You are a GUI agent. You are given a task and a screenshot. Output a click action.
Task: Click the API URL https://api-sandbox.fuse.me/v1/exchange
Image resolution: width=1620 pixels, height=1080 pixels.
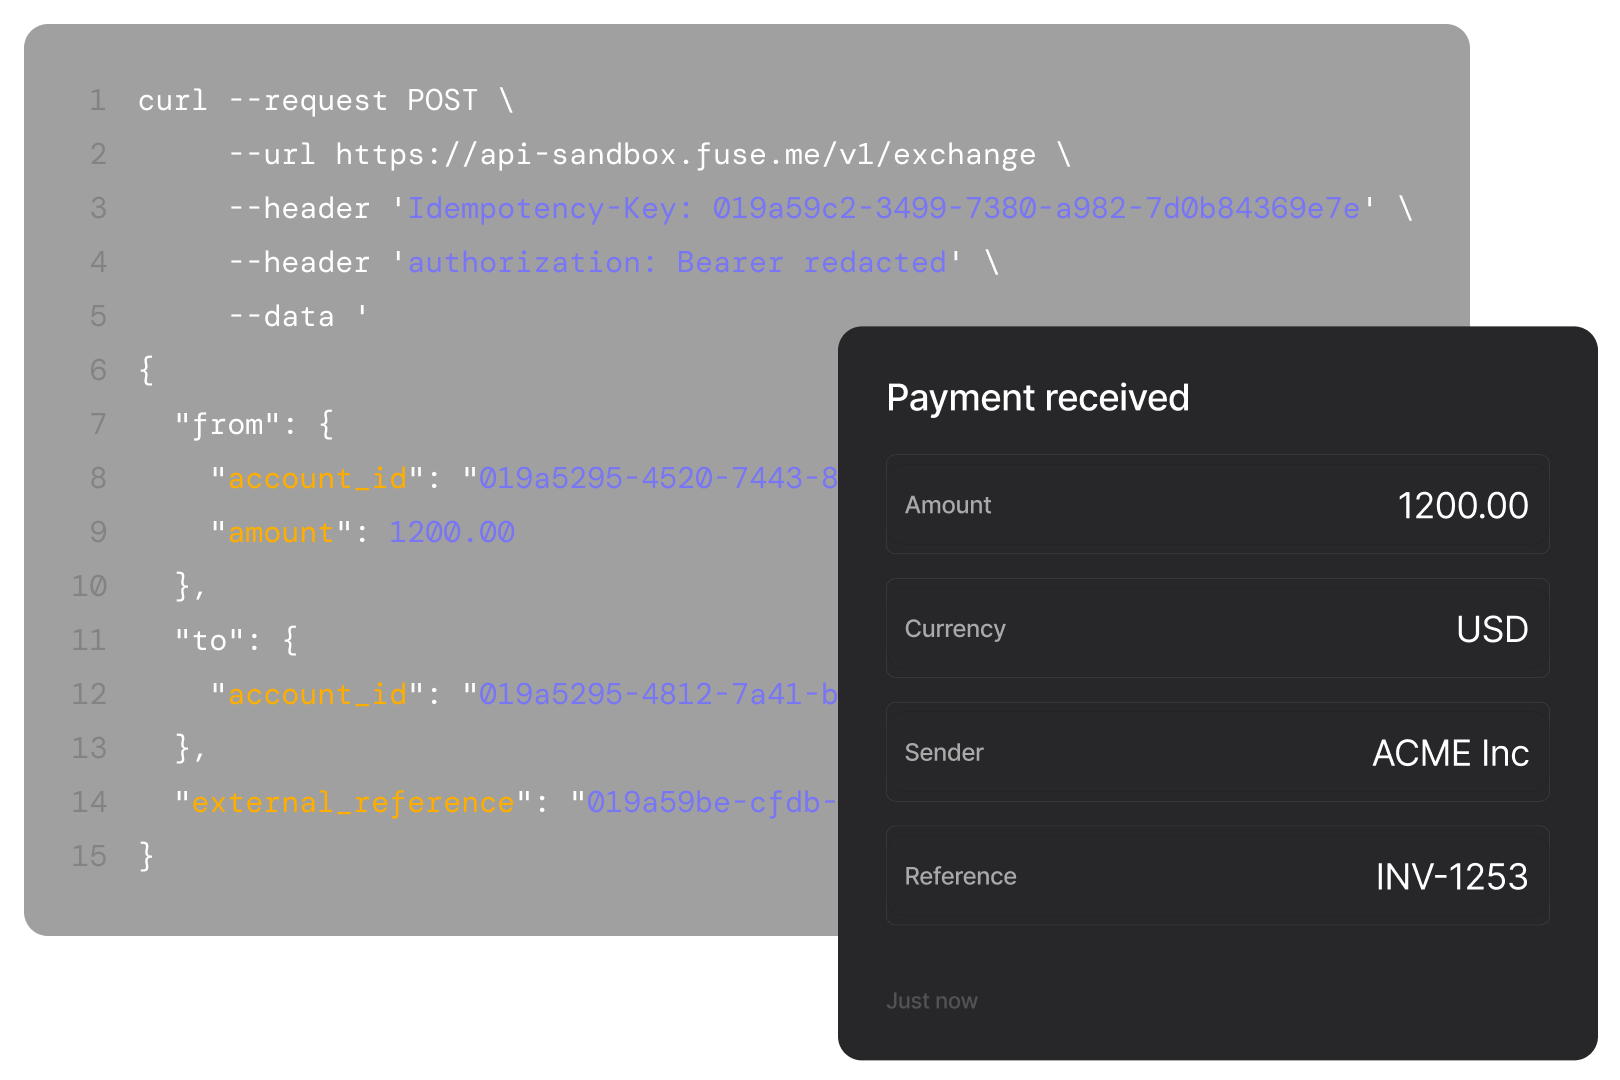(686, 154)
